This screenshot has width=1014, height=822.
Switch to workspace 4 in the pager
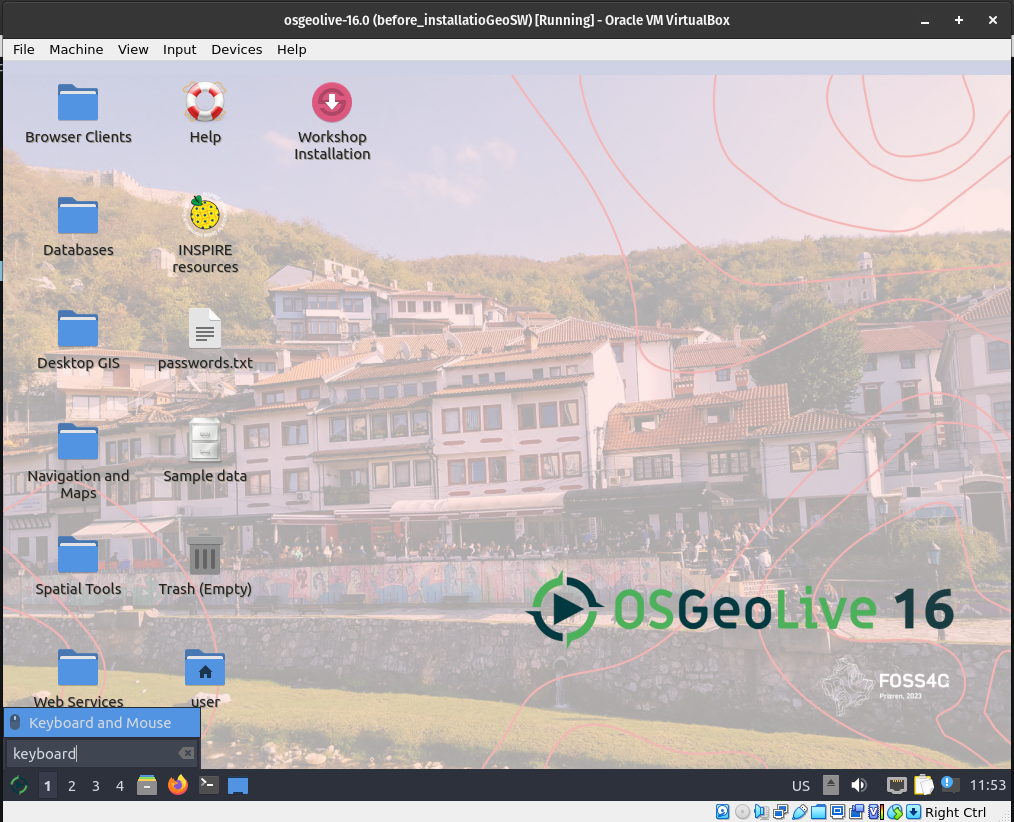(120, 786)
